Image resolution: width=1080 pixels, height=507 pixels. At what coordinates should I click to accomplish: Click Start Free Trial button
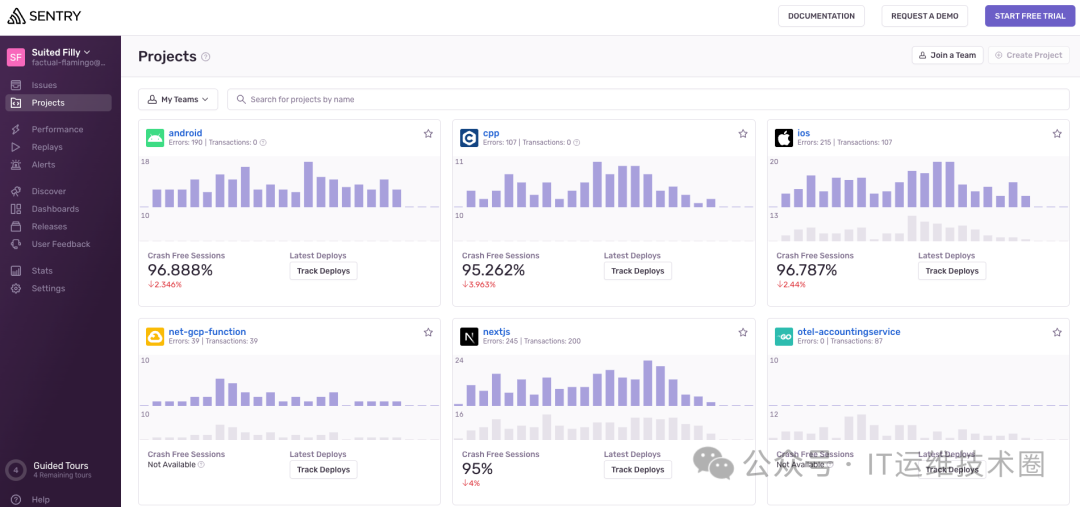(1030, 16)
